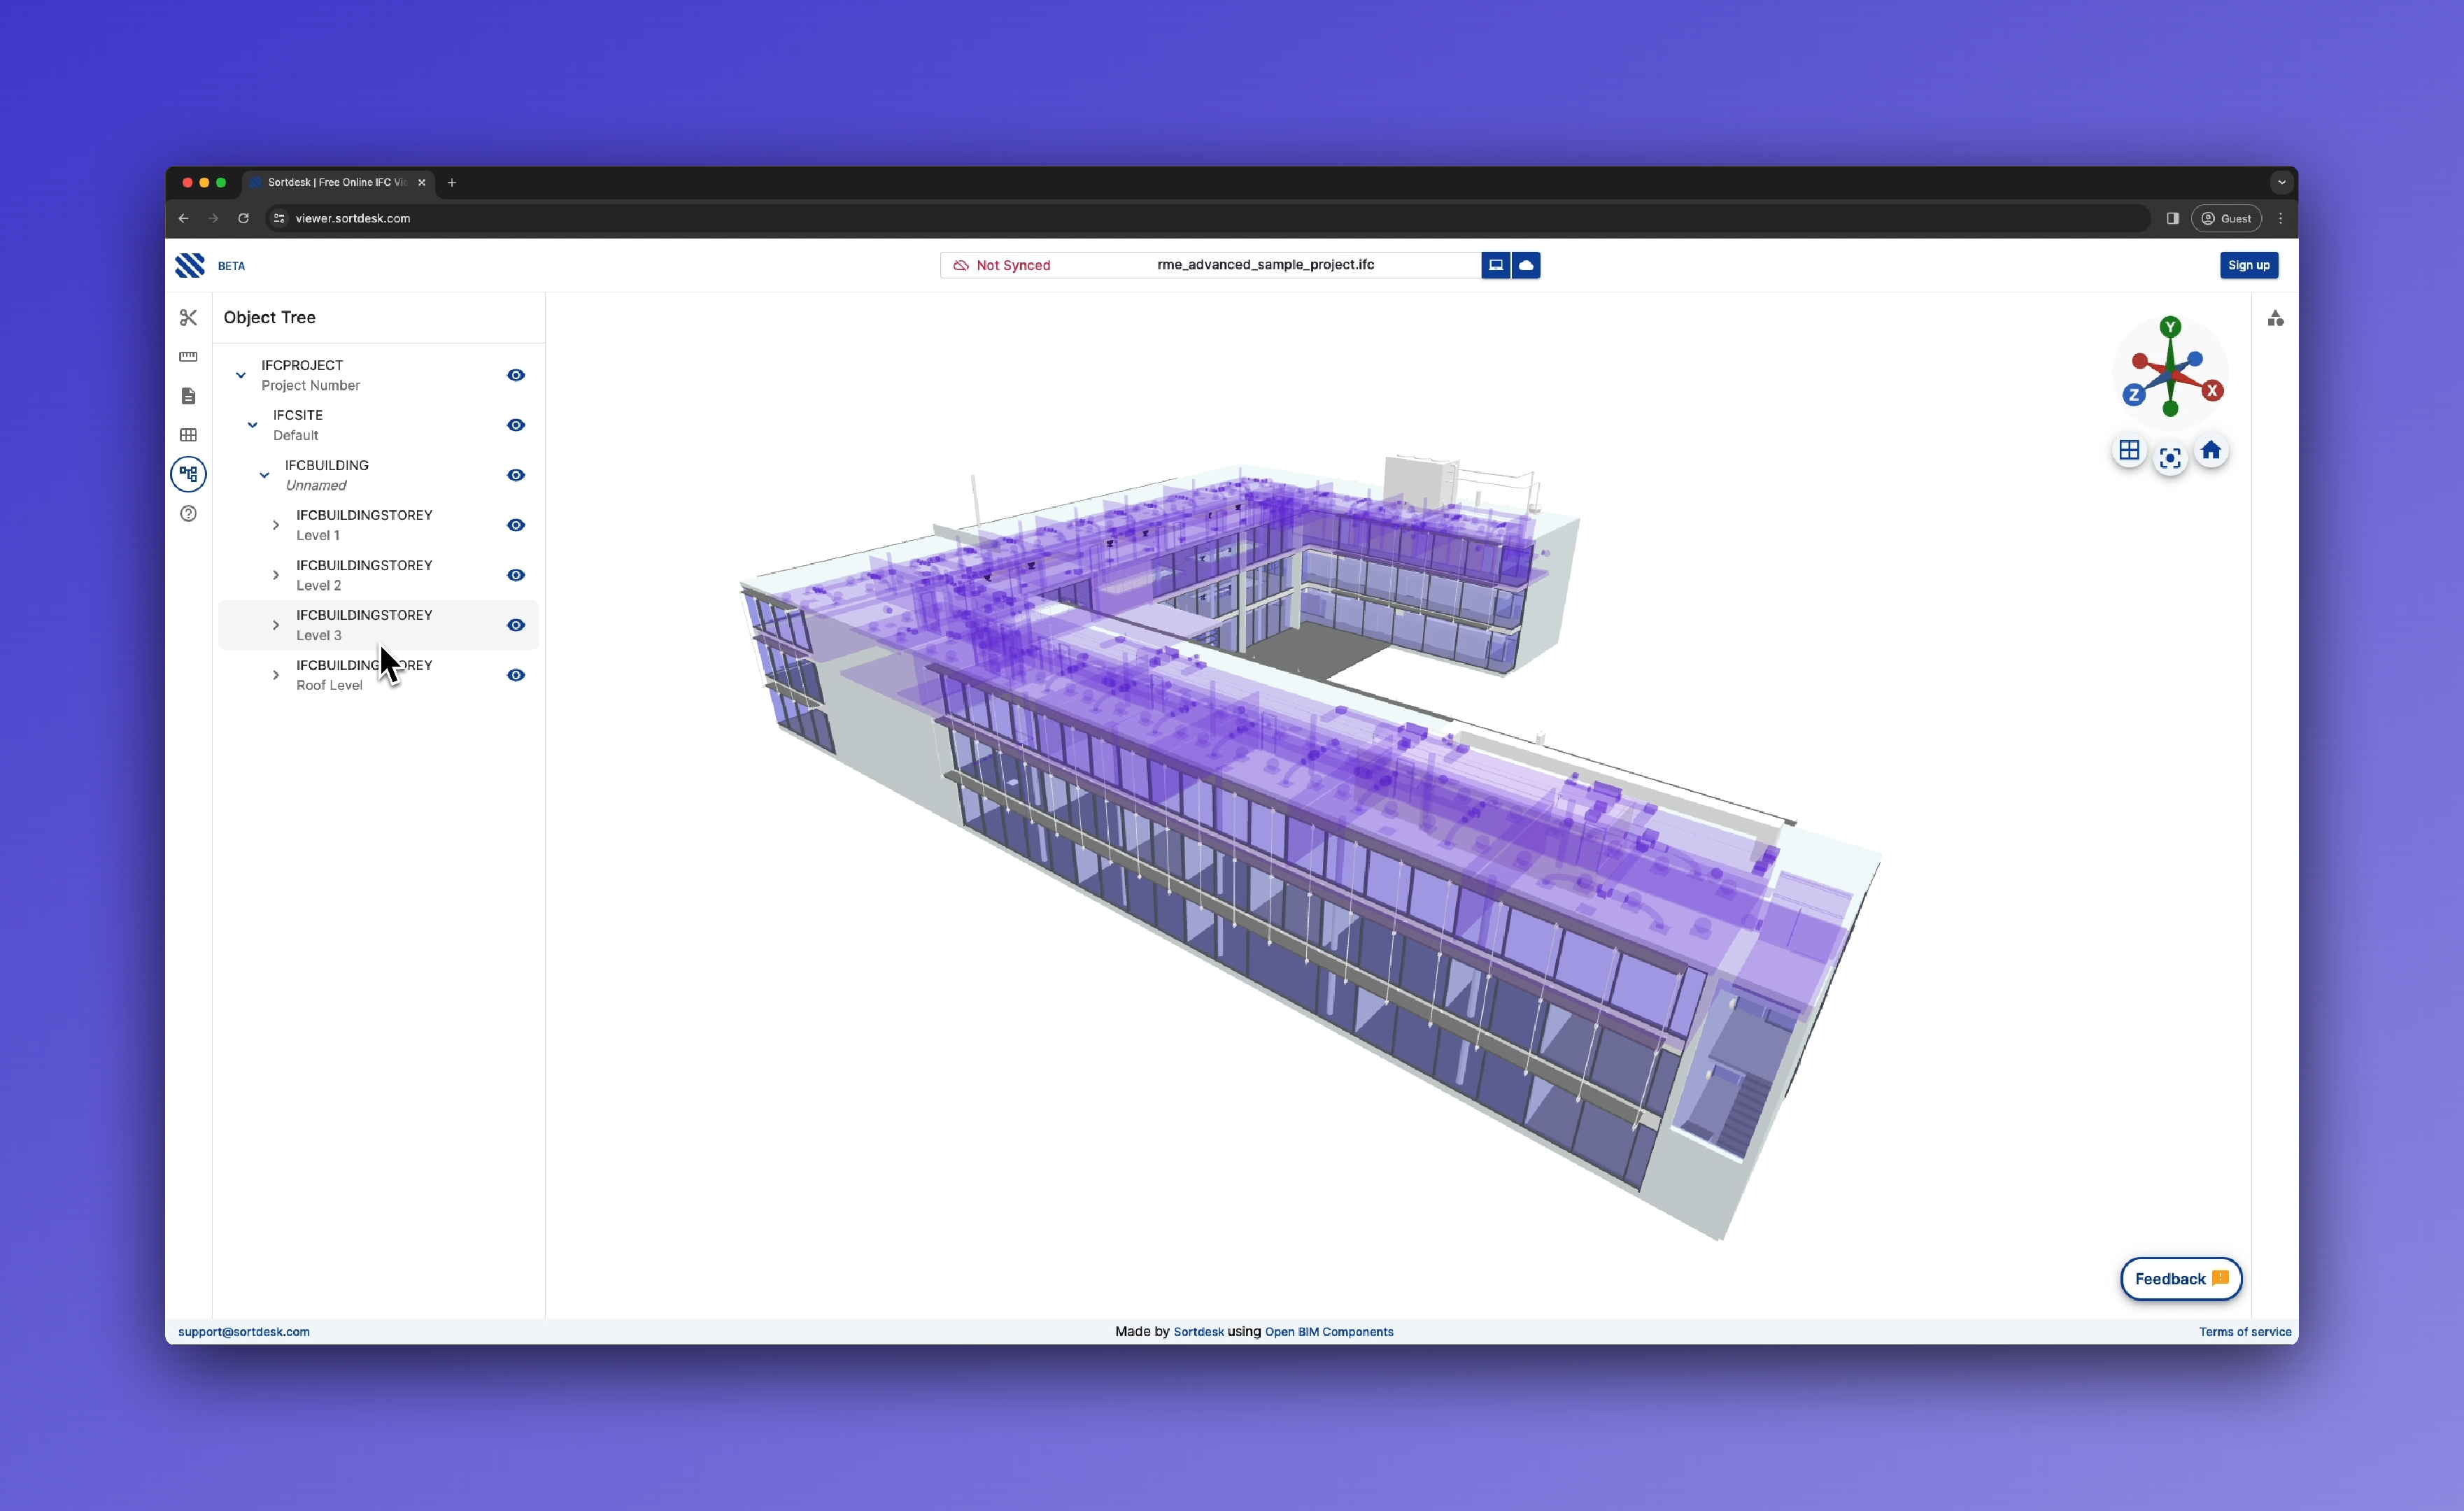The height and width of the screenshot is (1511, 2464).
Task: Open the shapes panel icon at right edge
Action: coord(2275,319)
